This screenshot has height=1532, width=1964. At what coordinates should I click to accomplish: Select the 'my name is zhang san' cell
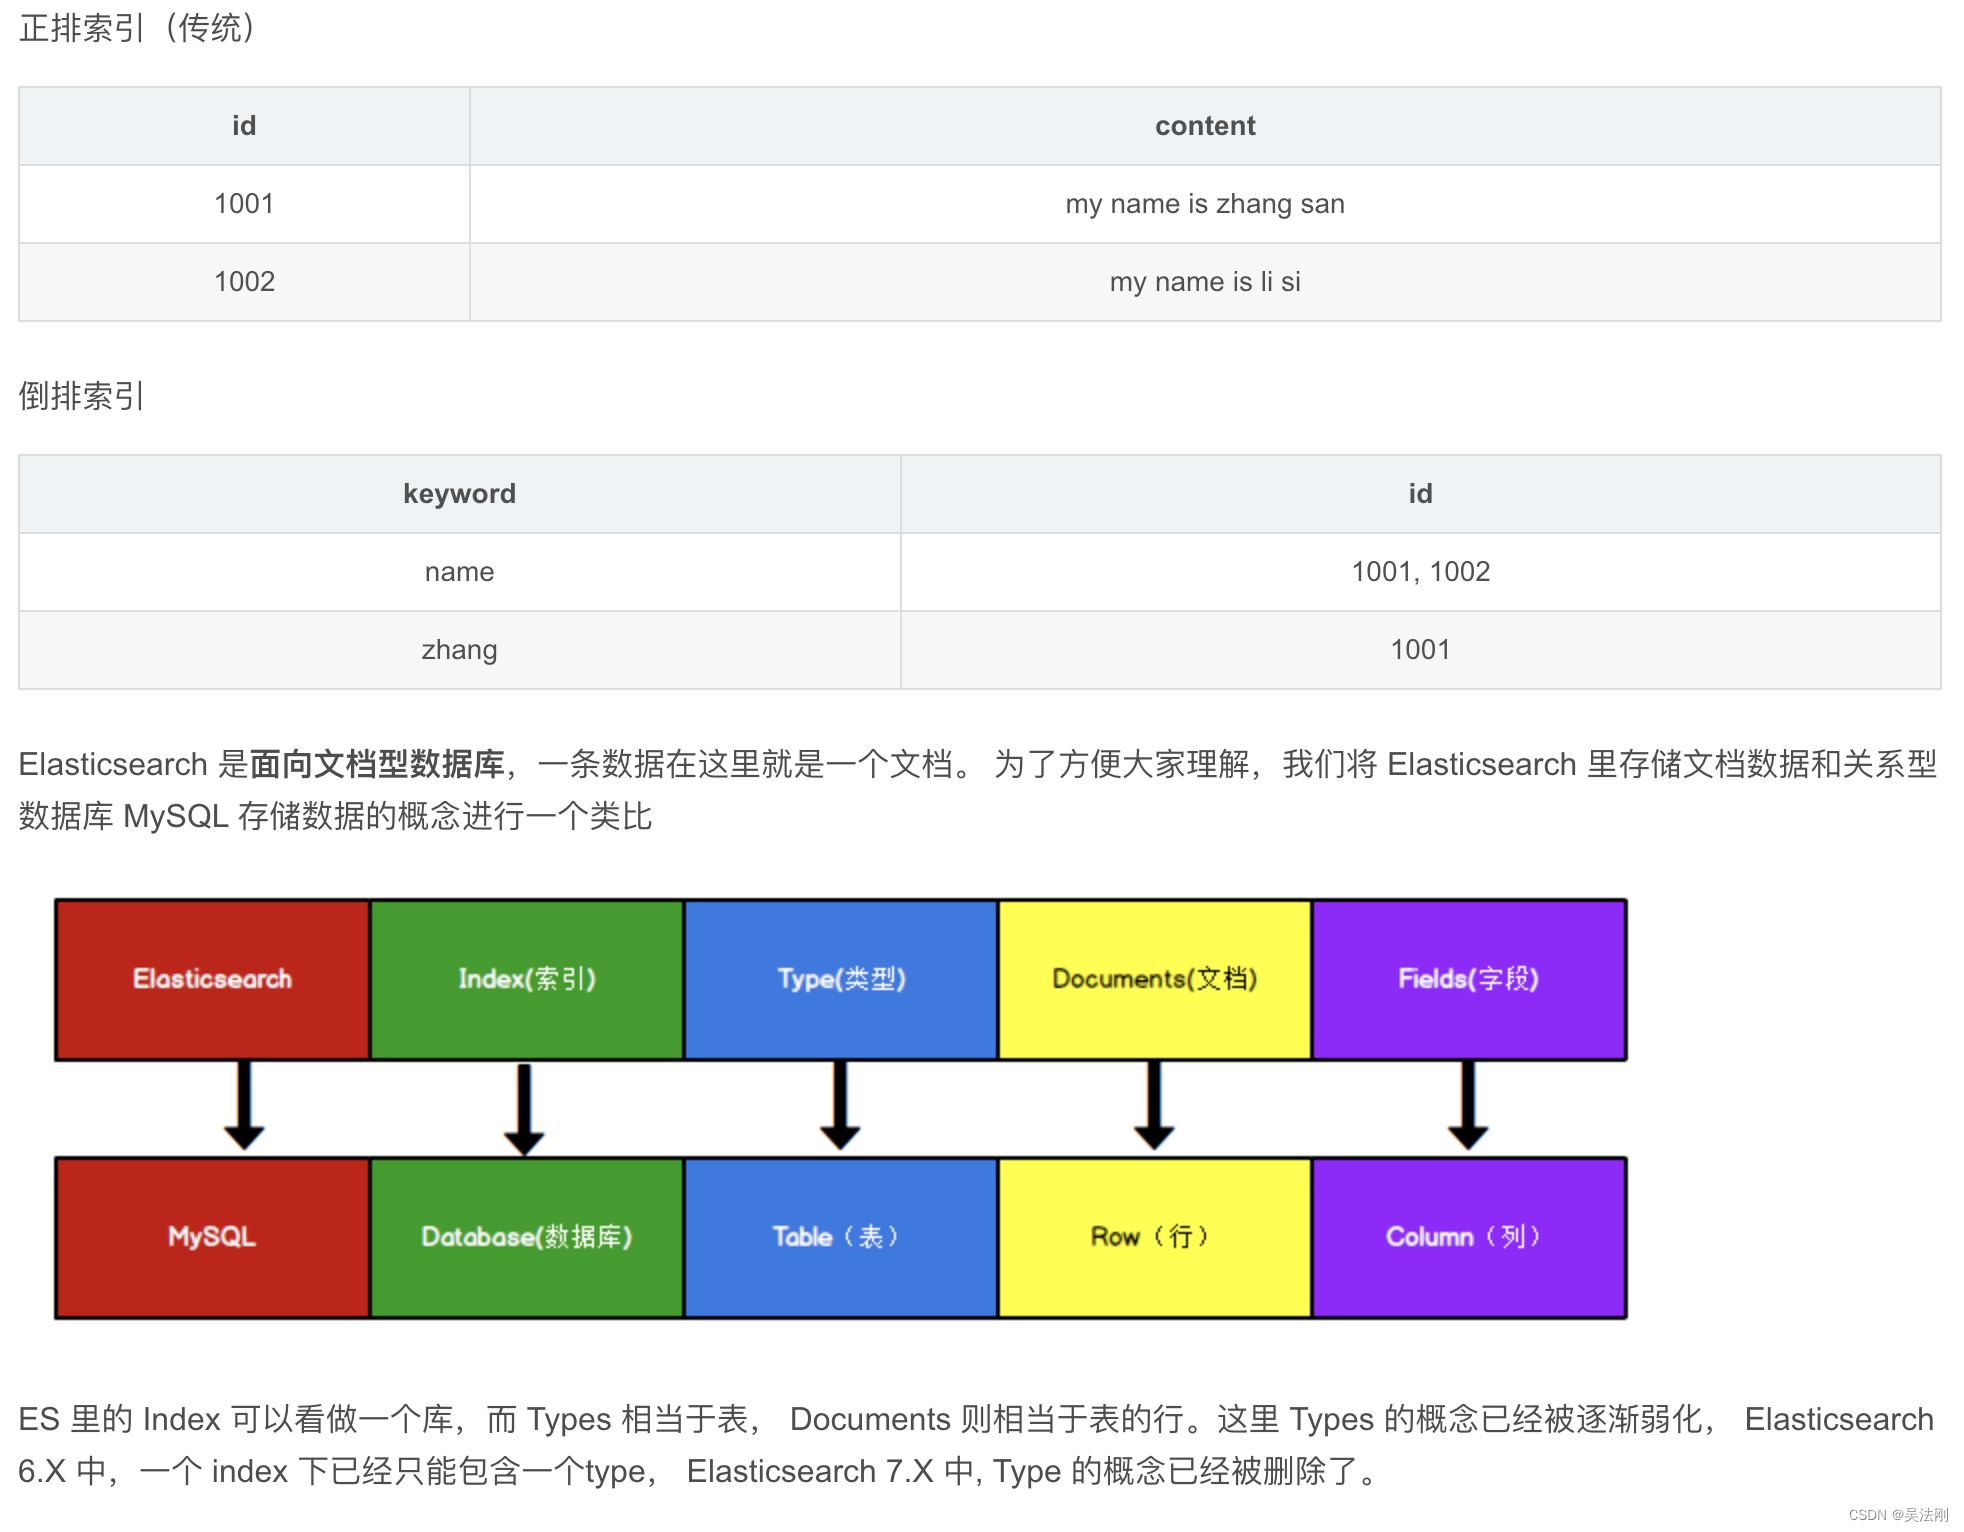tap(1205, 204)
